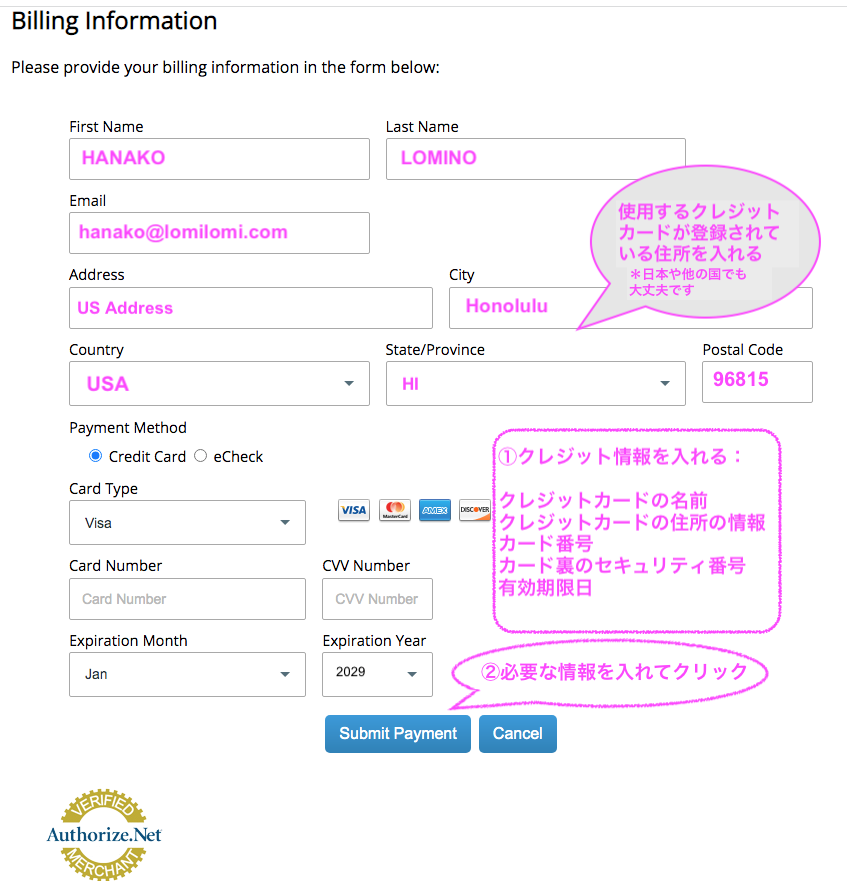Click the Cancel button
847x881 pixels.
coord(518,734)
